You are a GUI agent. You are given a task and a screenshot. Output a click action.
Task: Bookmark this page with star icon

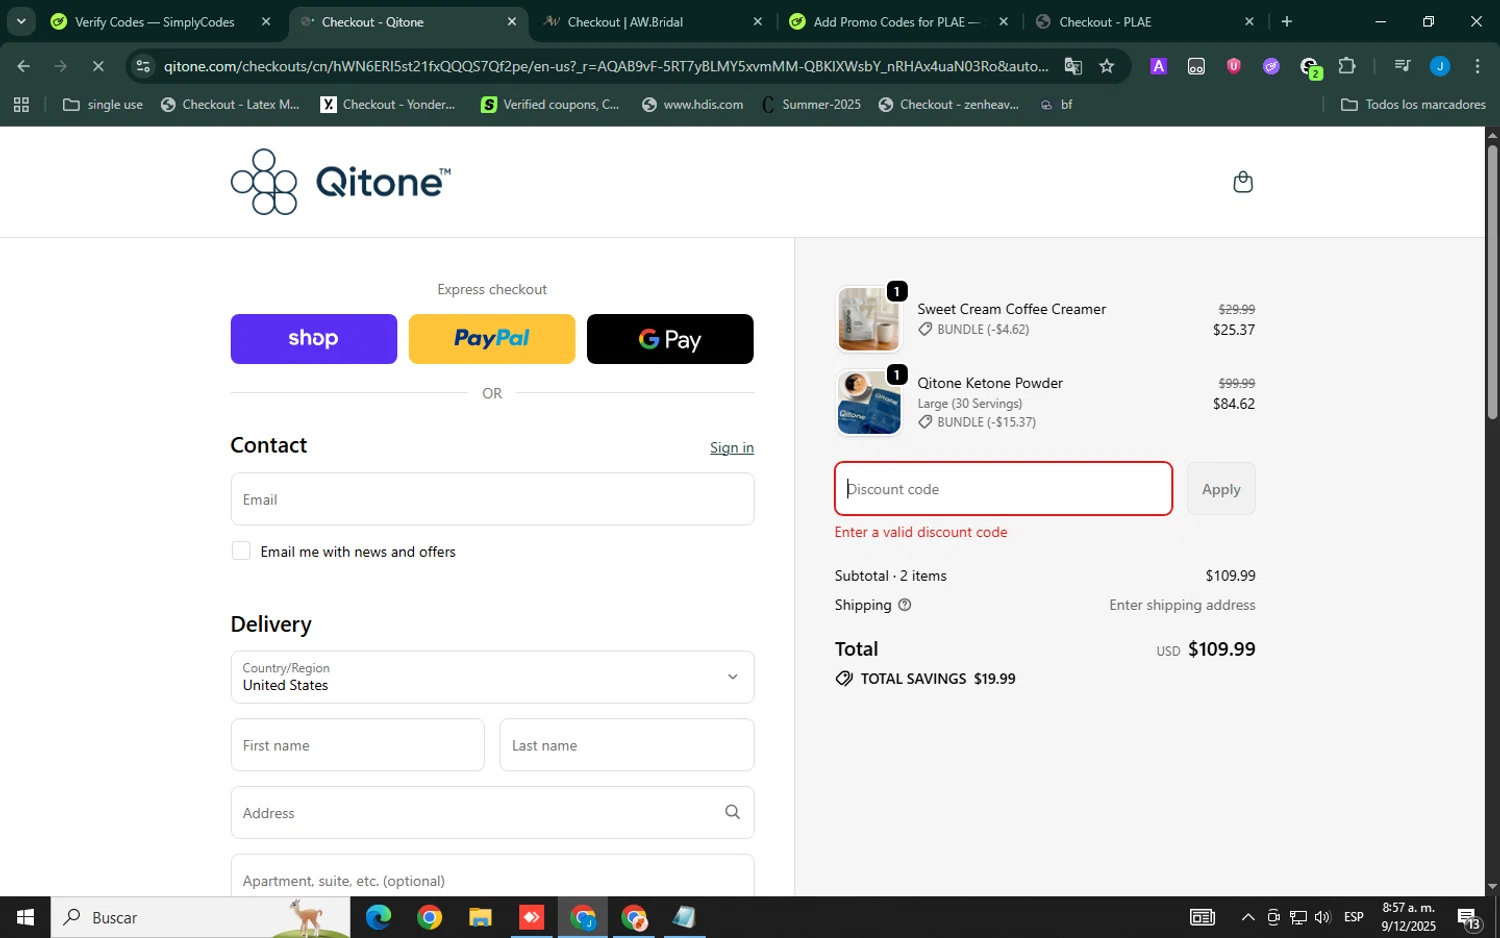(1106, 66)
